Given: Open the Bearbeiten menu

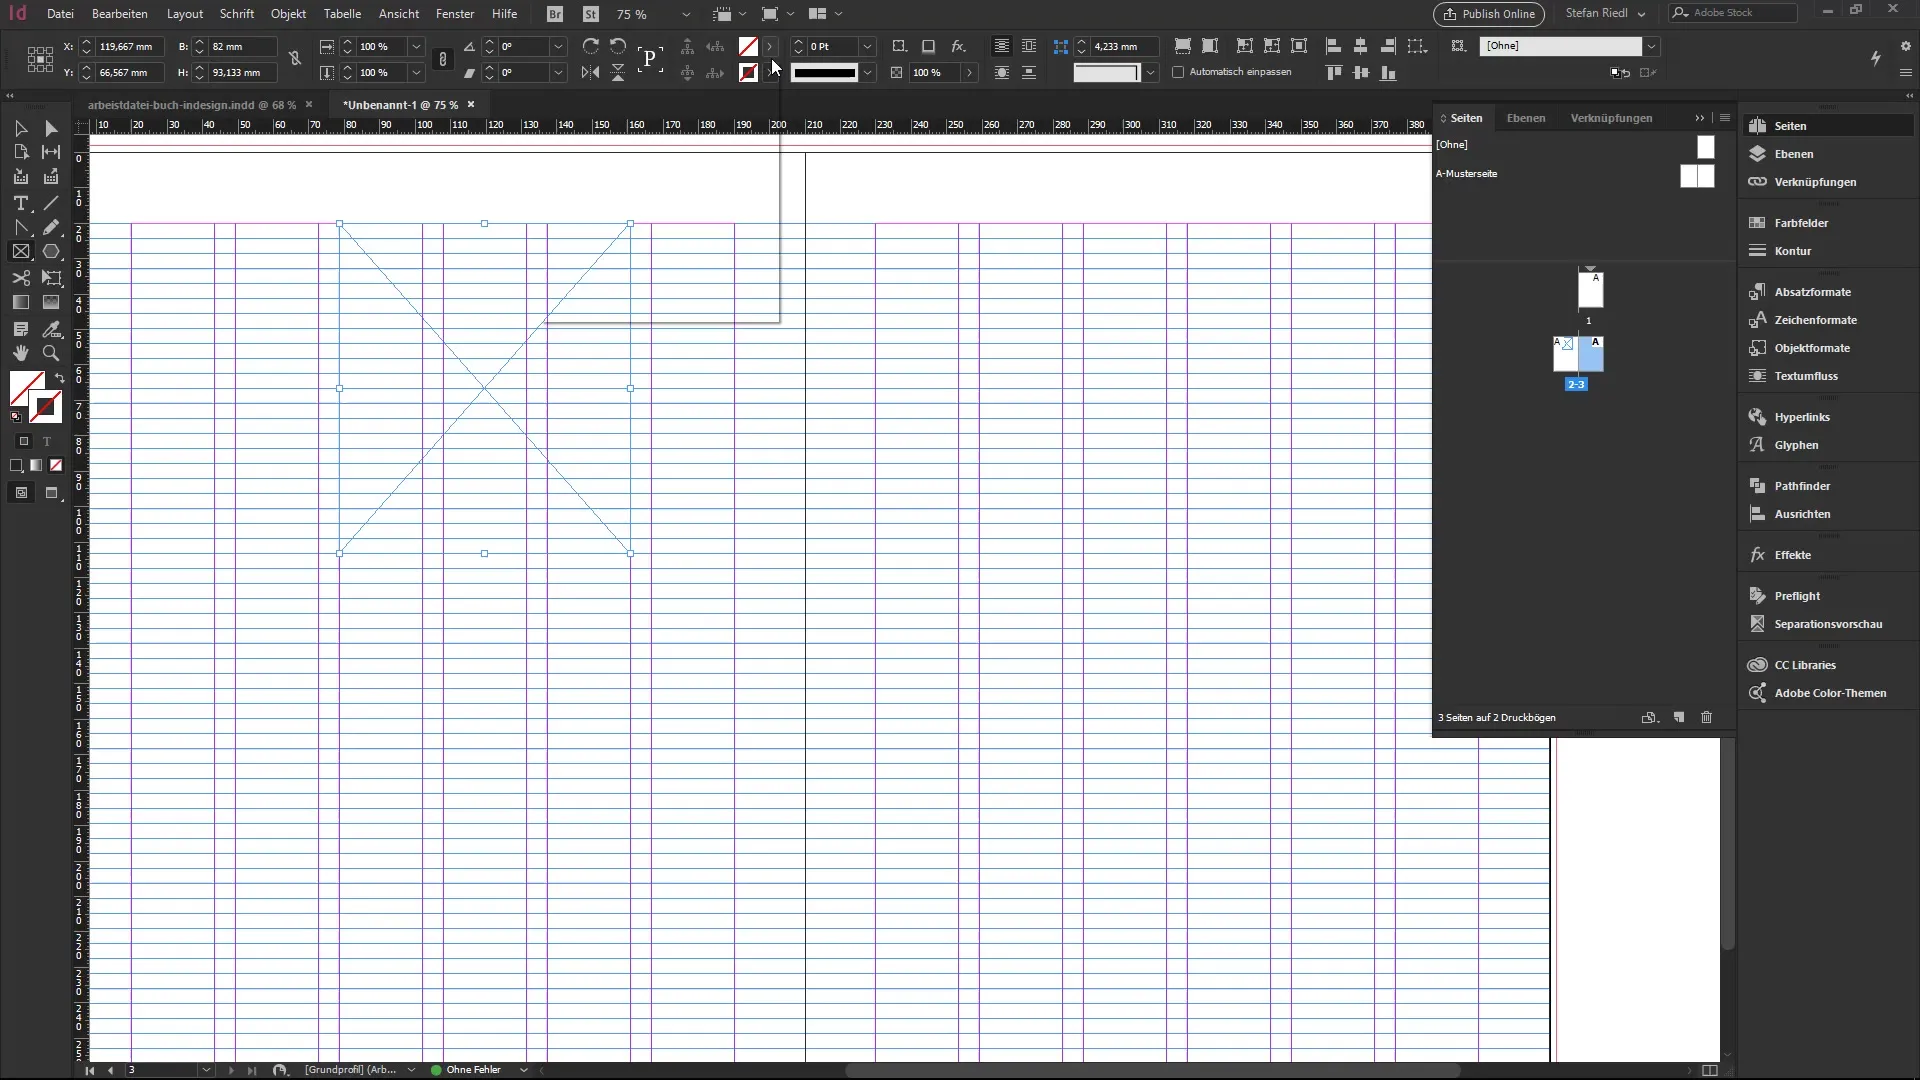Looking at the screenshot, I should click(x=119, y=14).
